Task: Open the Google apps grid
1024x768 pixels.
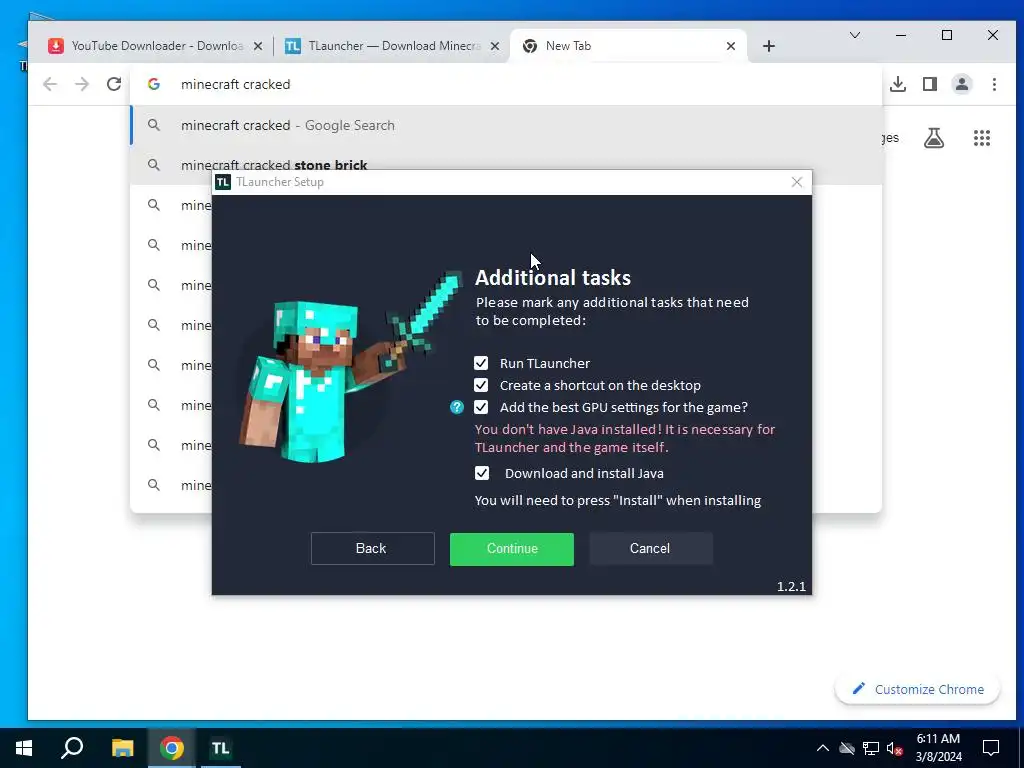Action: pyautogui.click(x=982, y=138)
